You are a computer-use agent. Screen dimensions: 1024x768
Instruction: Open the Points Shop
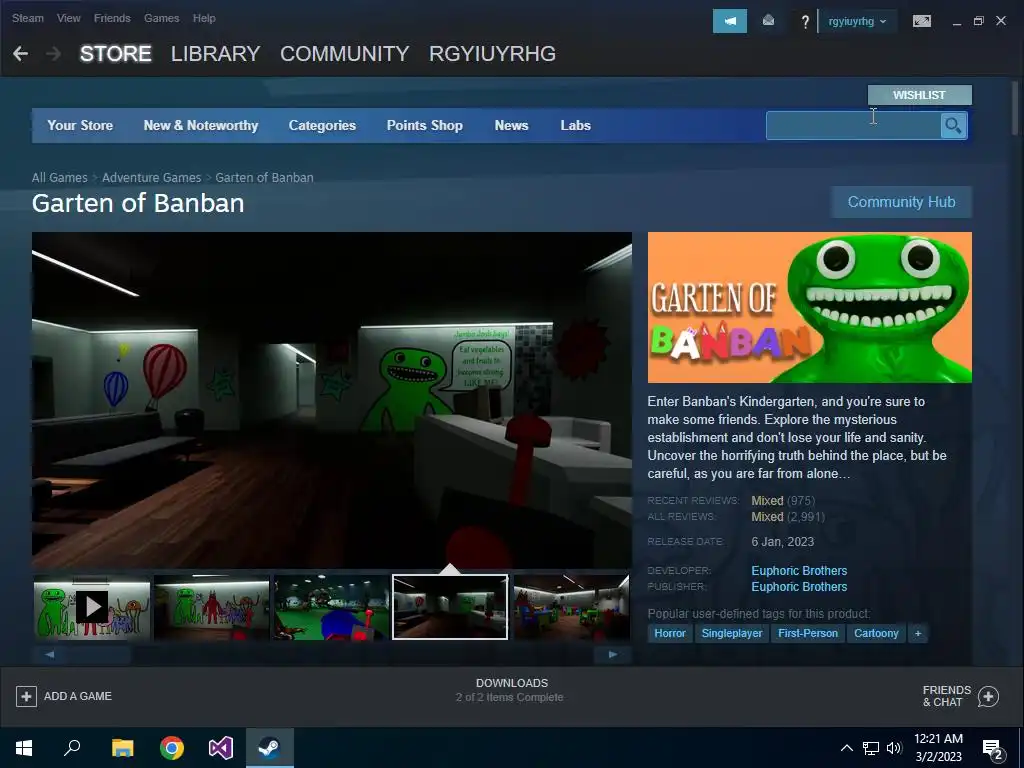pyautogui.click(x=424, y=125)
